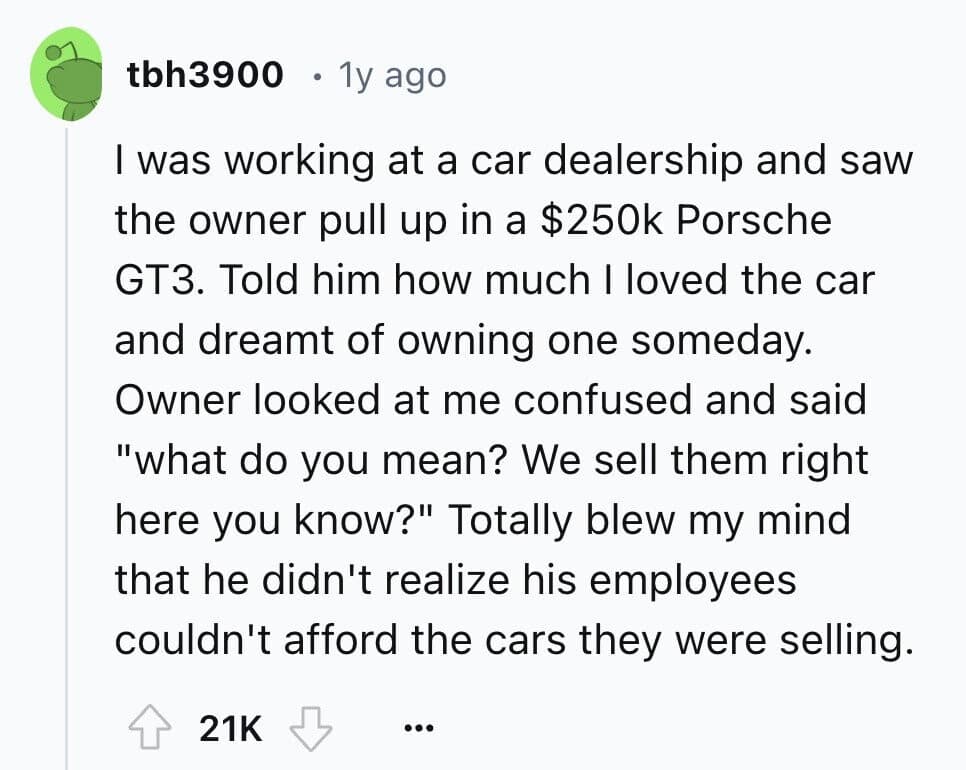This screenshot has width=966, height=770.
Task: Click the word "Porsche" in the comment
Action: tap(754, 220)
